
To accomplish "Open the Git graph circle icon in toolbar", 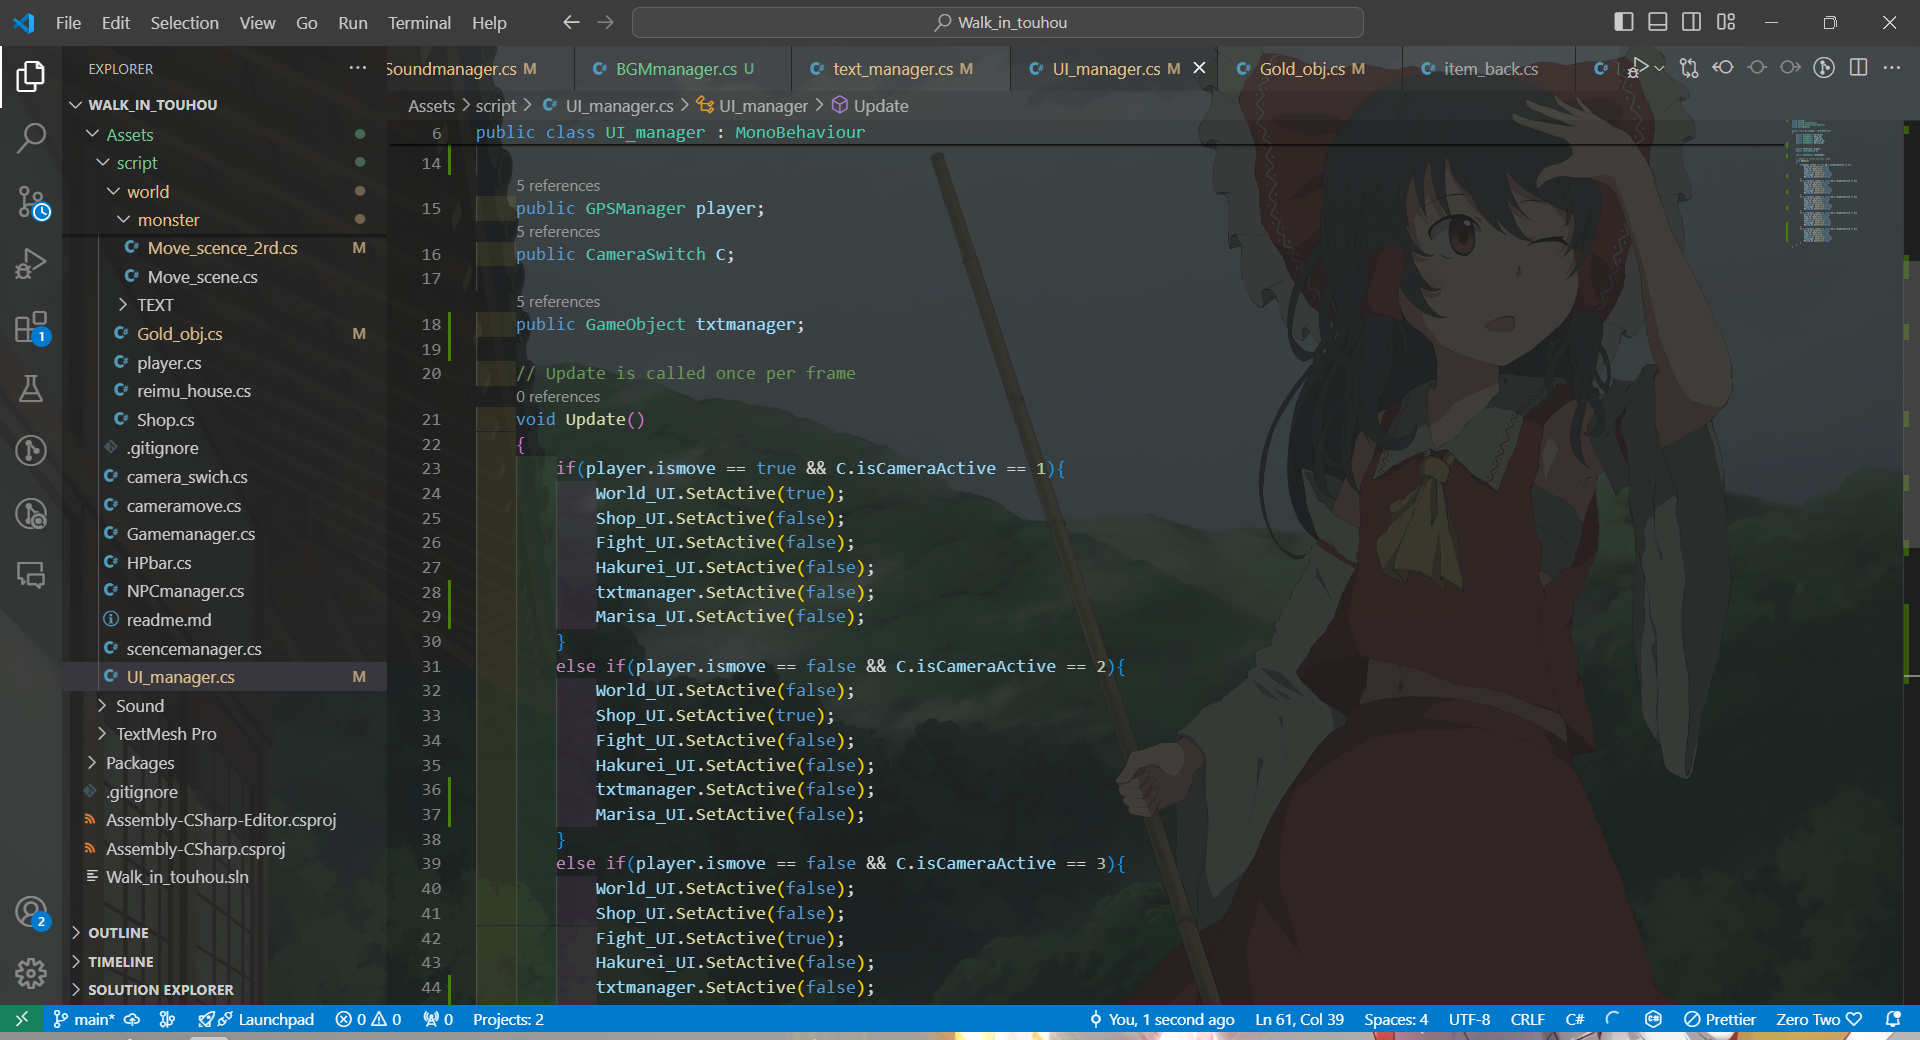I will click(1824, 68).
